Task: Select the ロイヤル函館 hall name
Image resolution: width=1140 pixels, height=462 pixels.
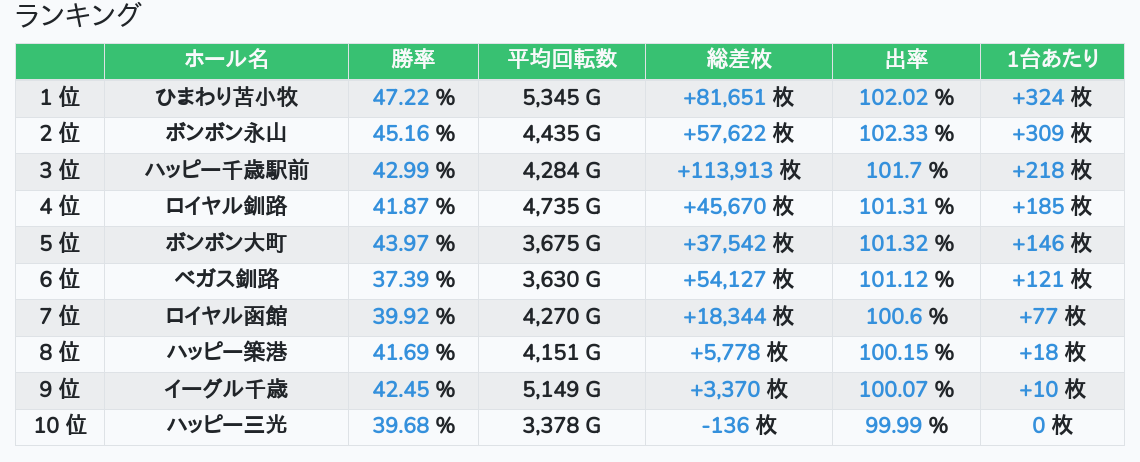Action: pyautogui.click(x=227, y=317)
